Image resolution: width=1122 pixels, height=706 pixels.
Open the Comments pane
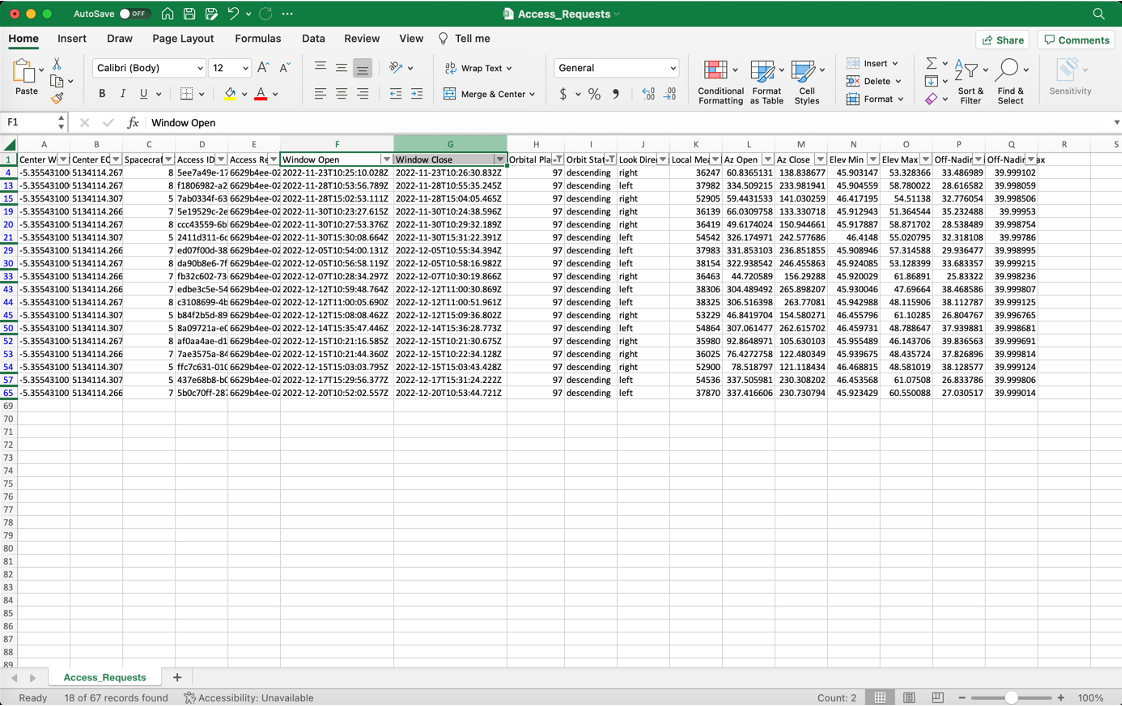pos(1076,40)
